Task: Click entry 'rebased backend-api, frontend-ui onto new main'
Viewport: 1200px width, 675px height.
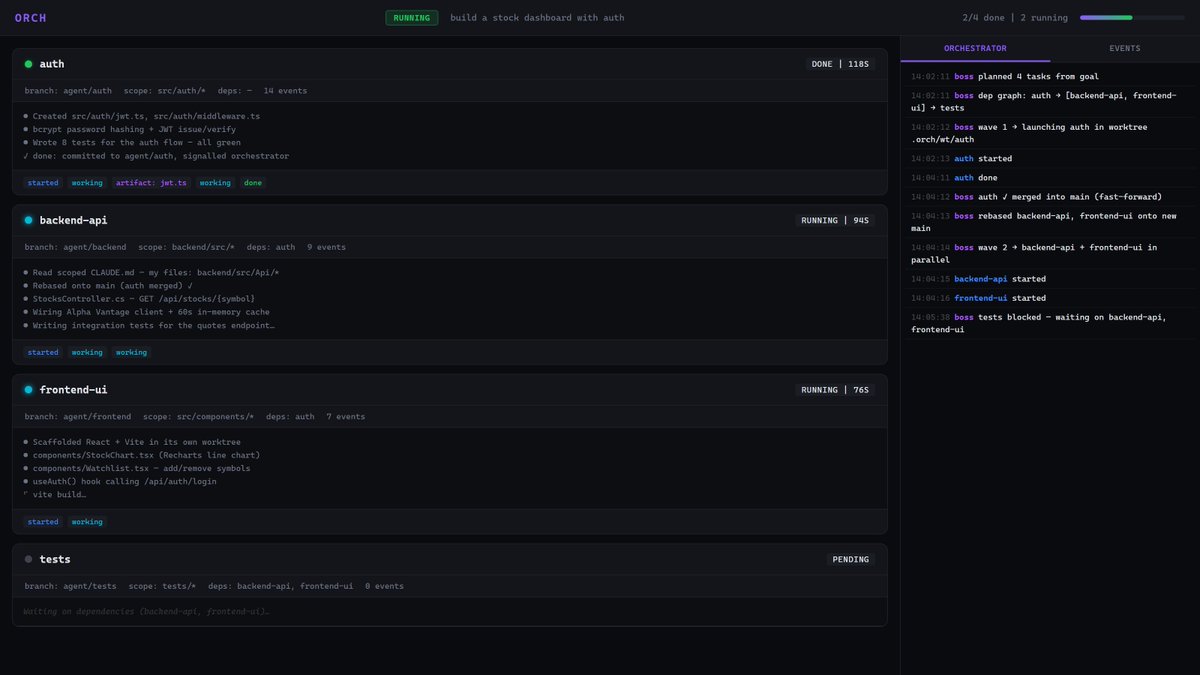Action: (x=1050, y=222)
